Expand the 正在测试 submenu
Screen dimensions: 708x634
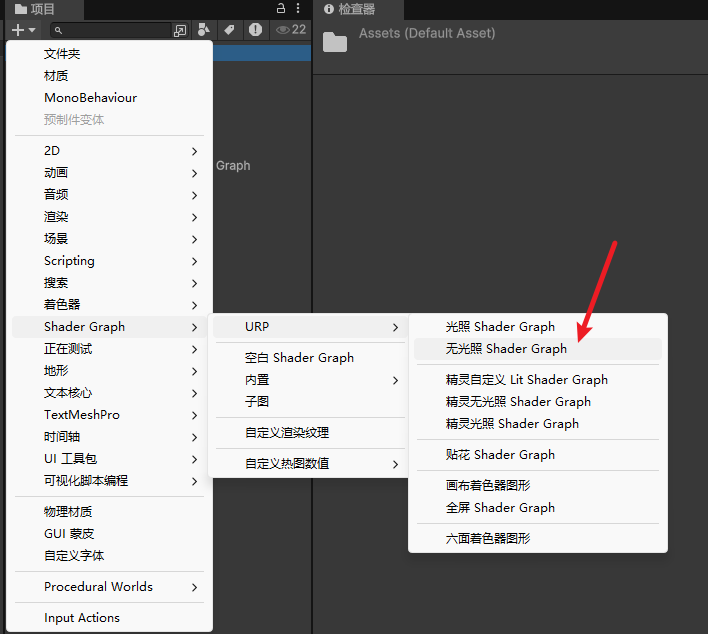pos(109,349)
